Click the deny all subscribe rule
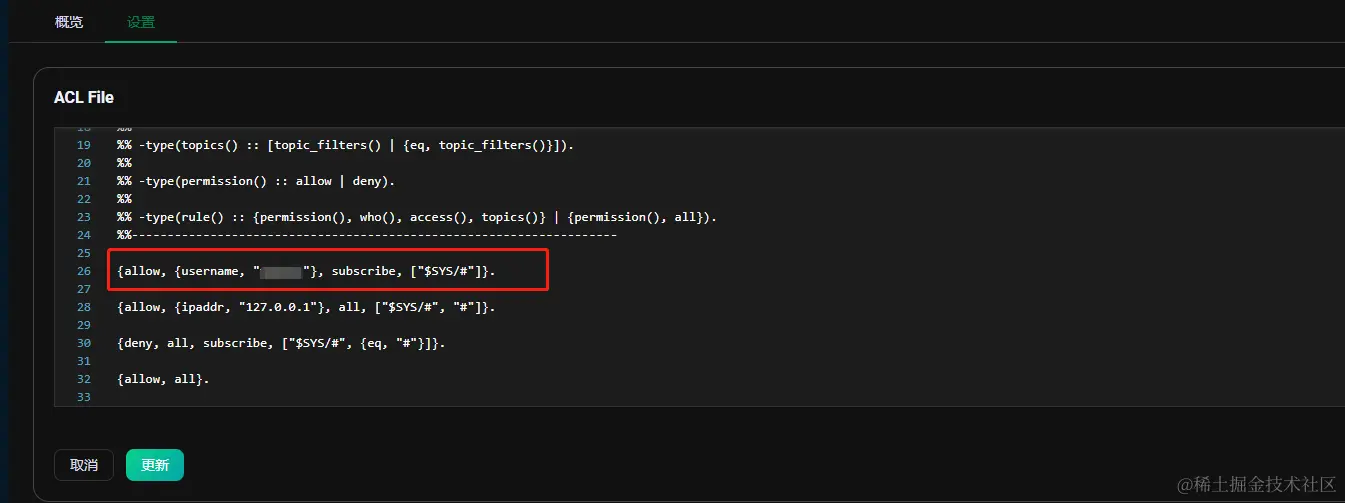1345x503 pixels. tap(281, 343)
